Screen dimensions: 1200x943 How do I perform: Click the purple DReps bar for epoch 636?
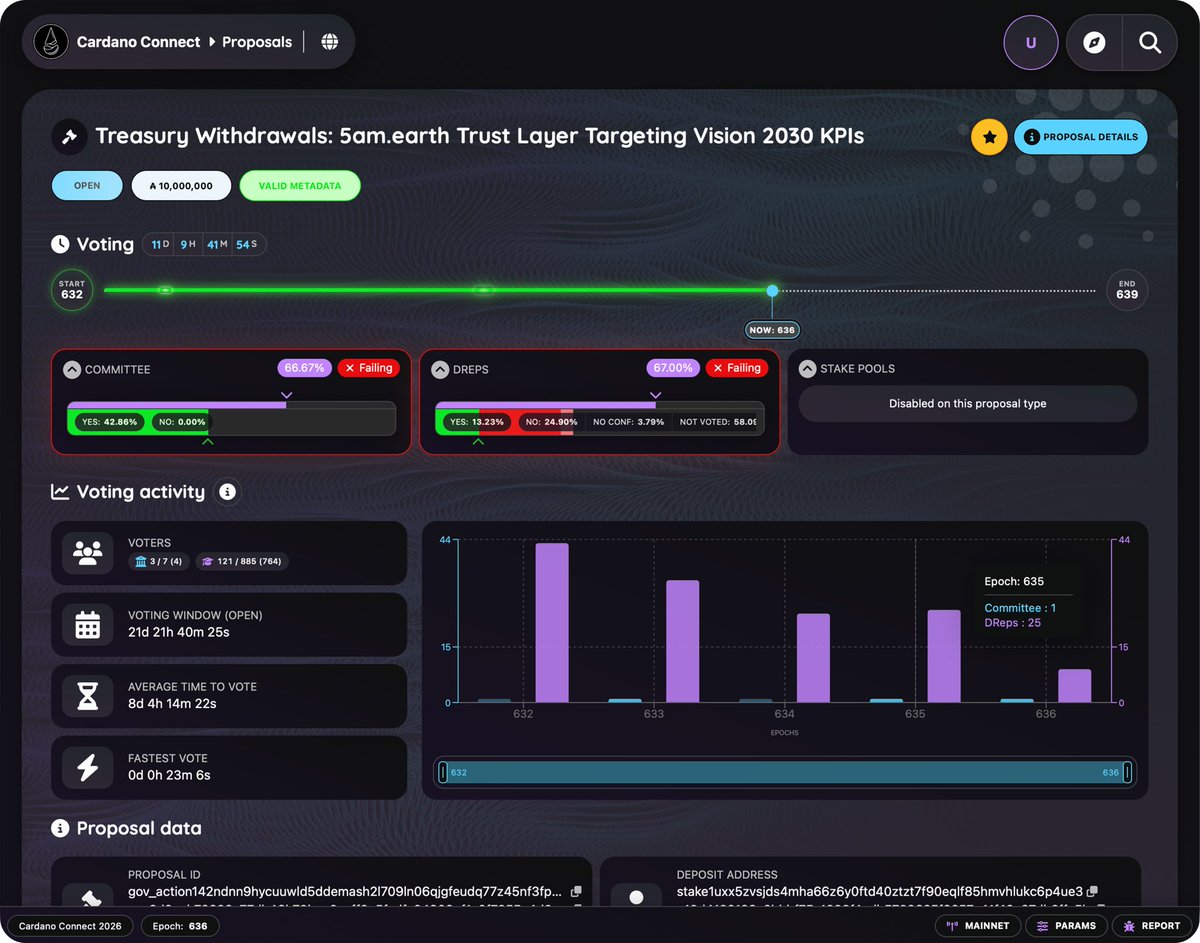(x=1075, y=686)
